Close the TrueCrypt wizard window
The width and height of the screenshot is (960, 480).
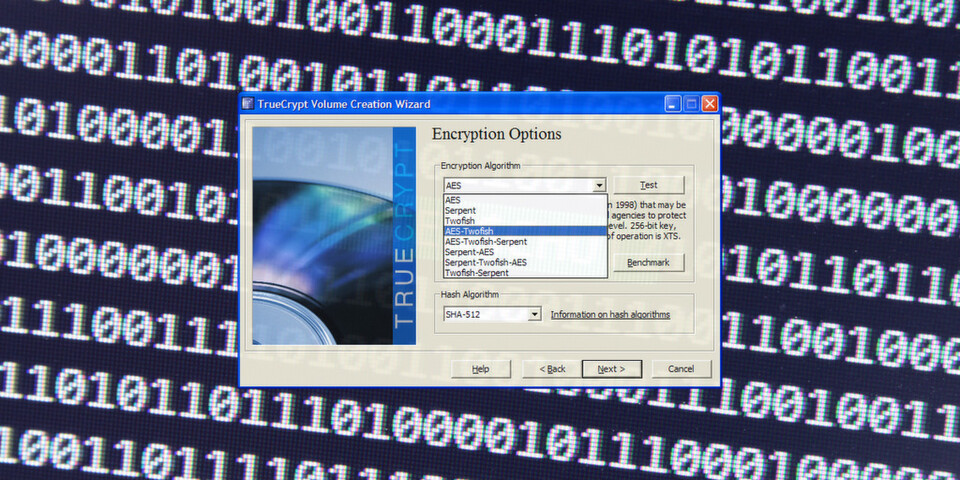tap(710, 104)
